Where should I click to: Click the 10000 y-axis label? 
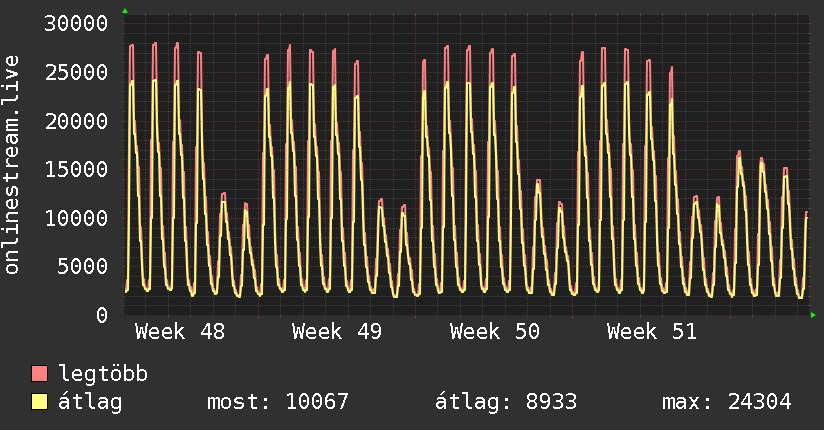[x=78, y=218]
